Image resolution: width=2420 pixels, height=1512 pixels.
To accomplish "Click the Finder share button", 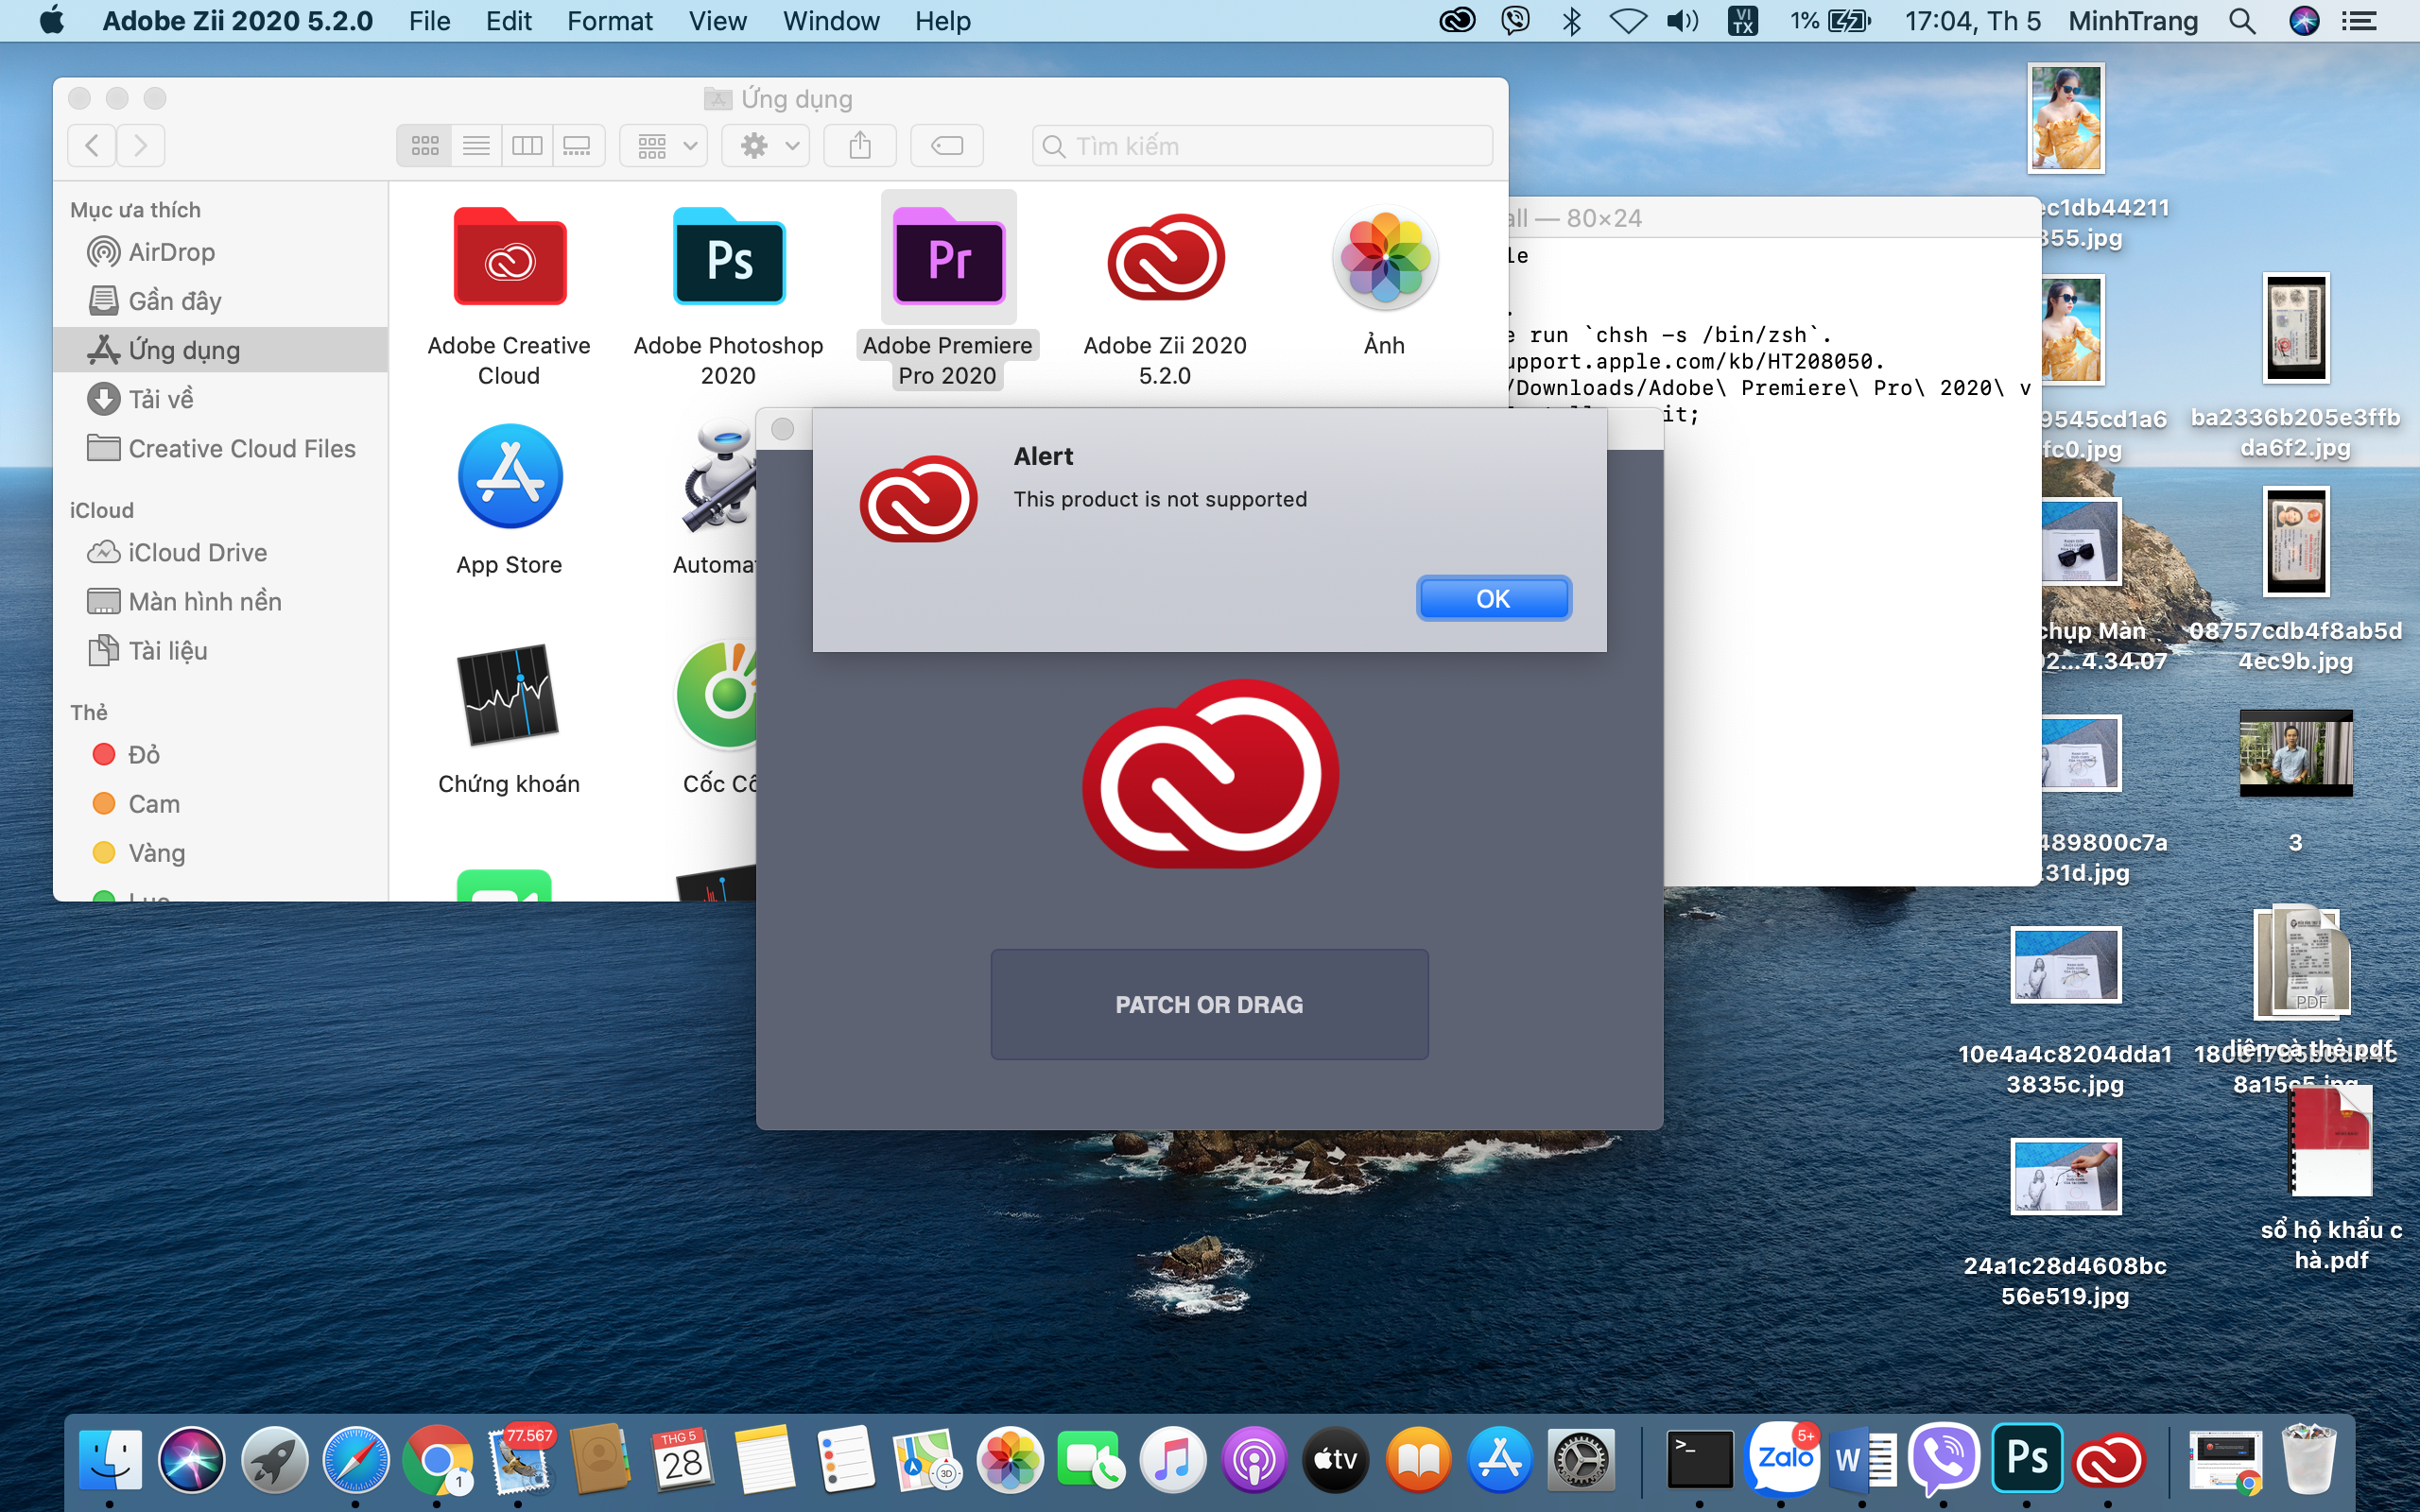I will 860,146.
